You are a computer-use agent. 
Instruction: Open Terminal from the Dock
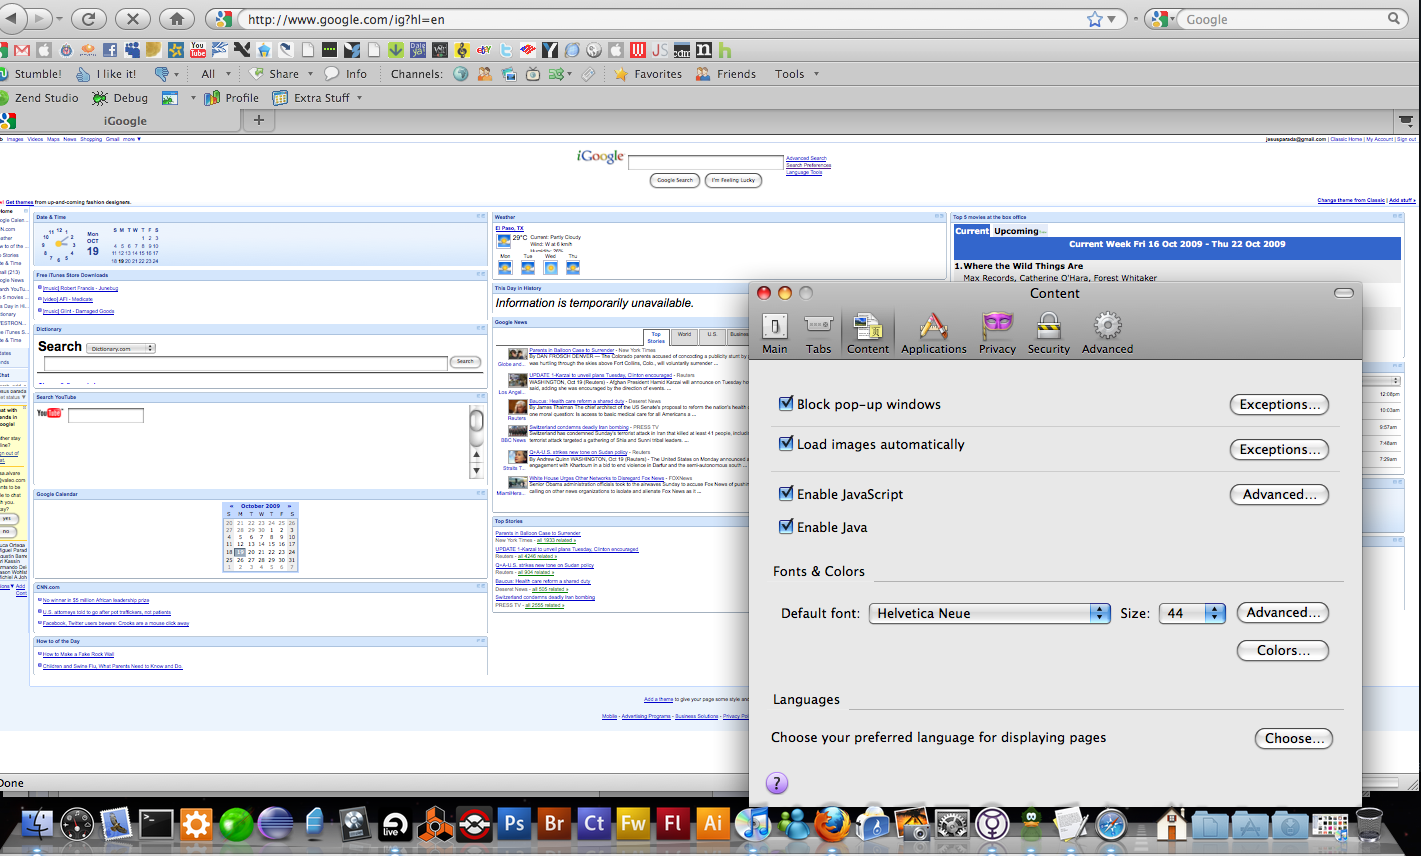(157, 824)
